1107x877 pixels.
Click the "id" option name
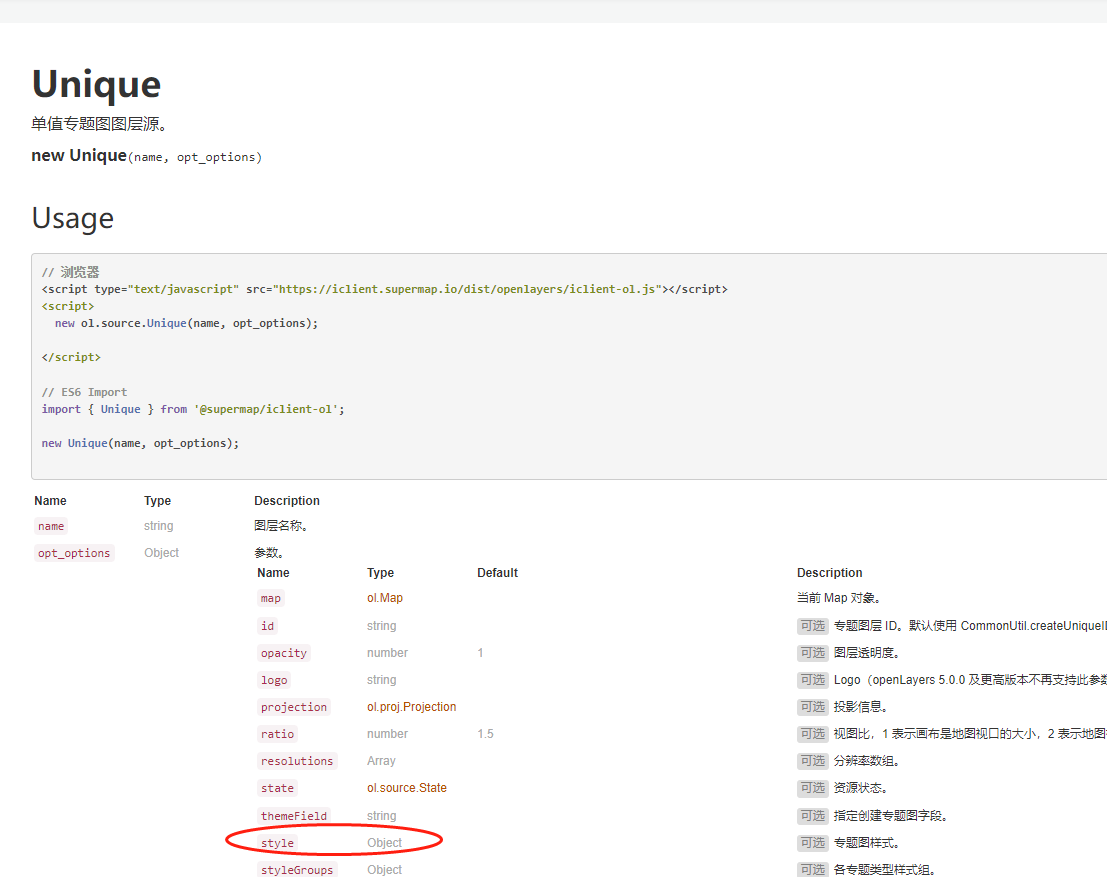268,626
